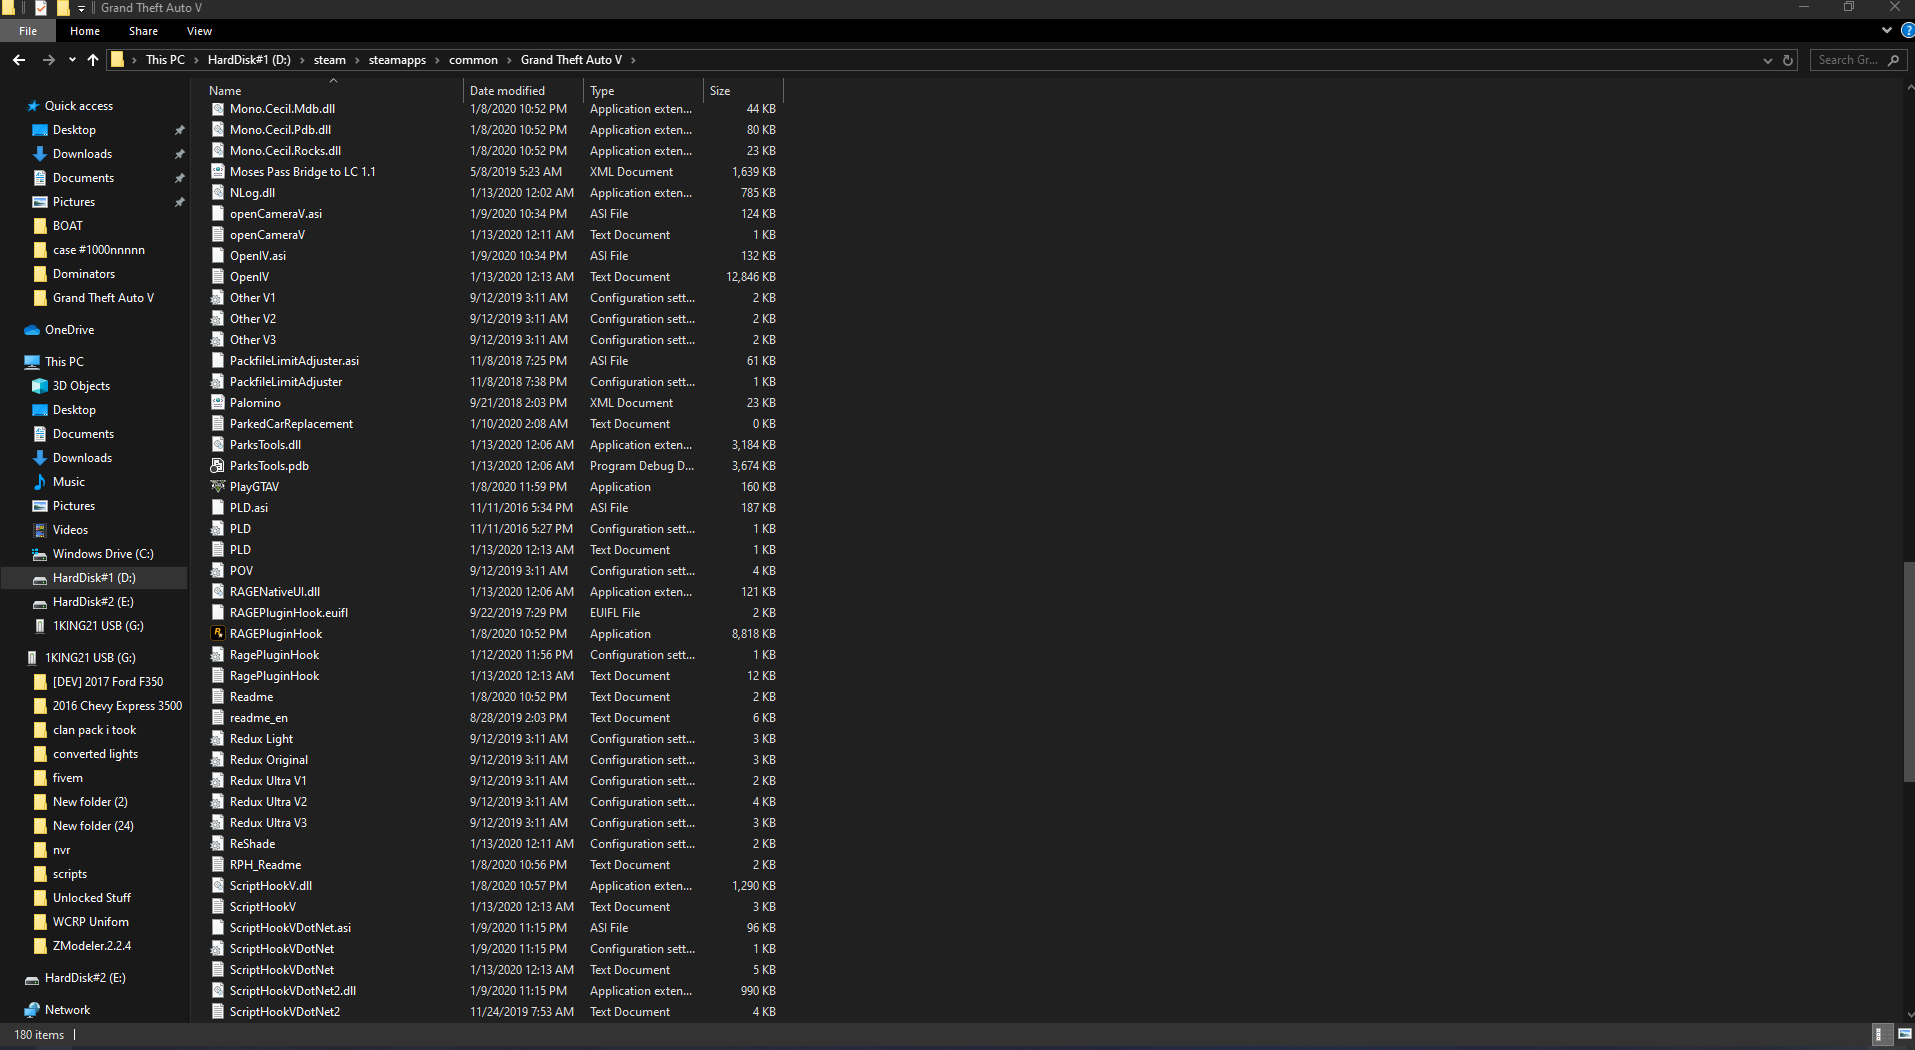
Task: Click the vertical scrollbar of file list
Action: [1909, 670]
